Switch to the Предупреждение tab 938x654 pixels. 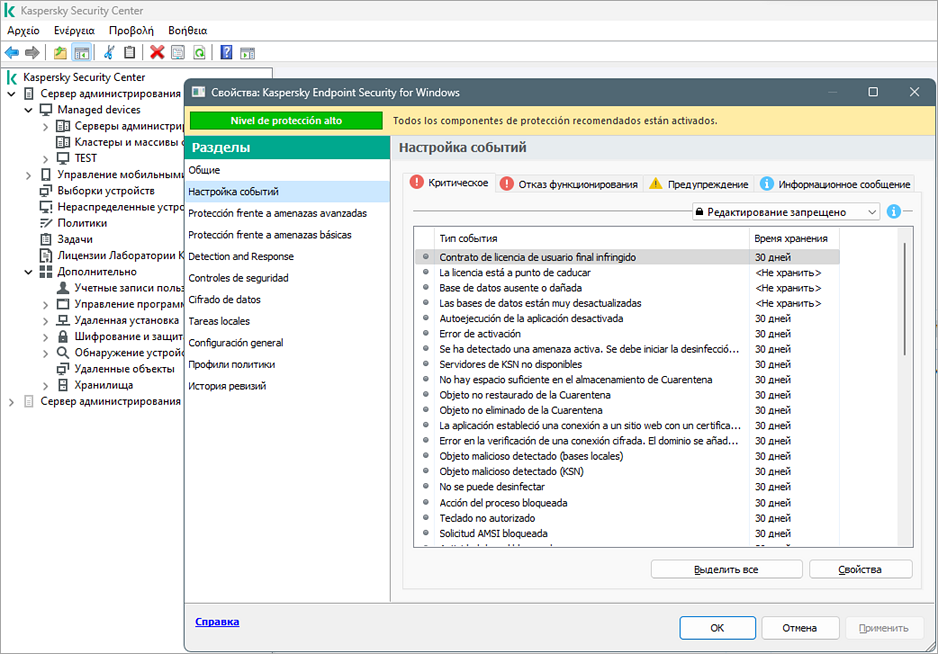pyautogui.click(x=699, y=184)
